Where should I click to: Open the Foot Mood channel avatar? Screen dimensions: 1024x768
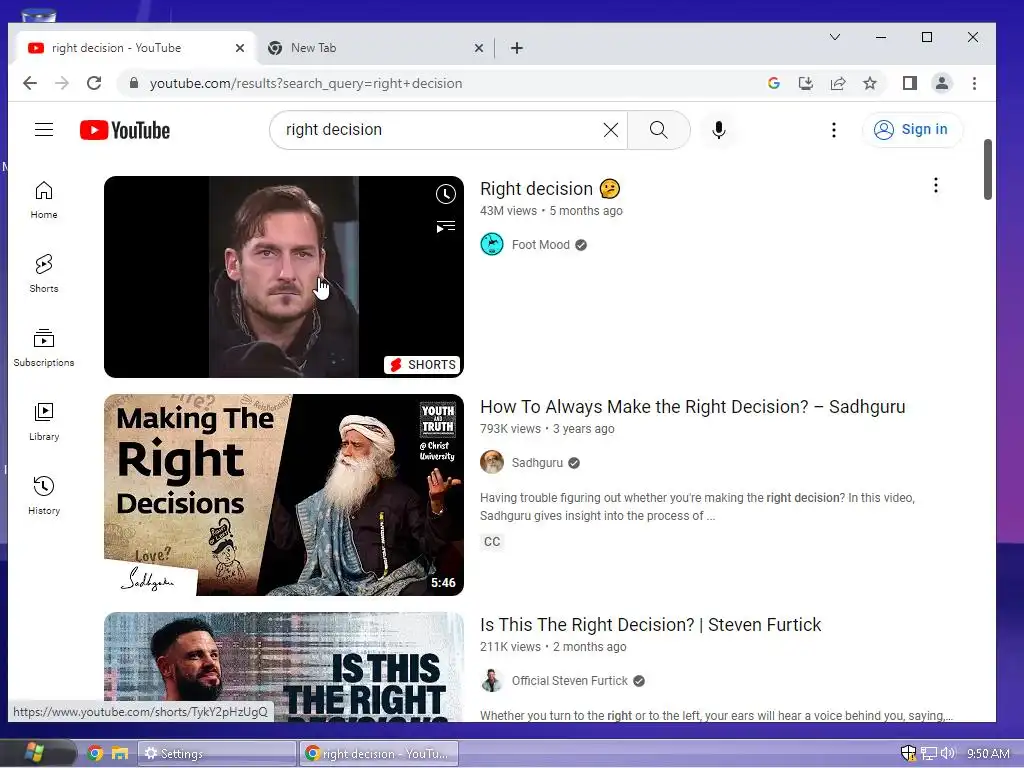492,245
